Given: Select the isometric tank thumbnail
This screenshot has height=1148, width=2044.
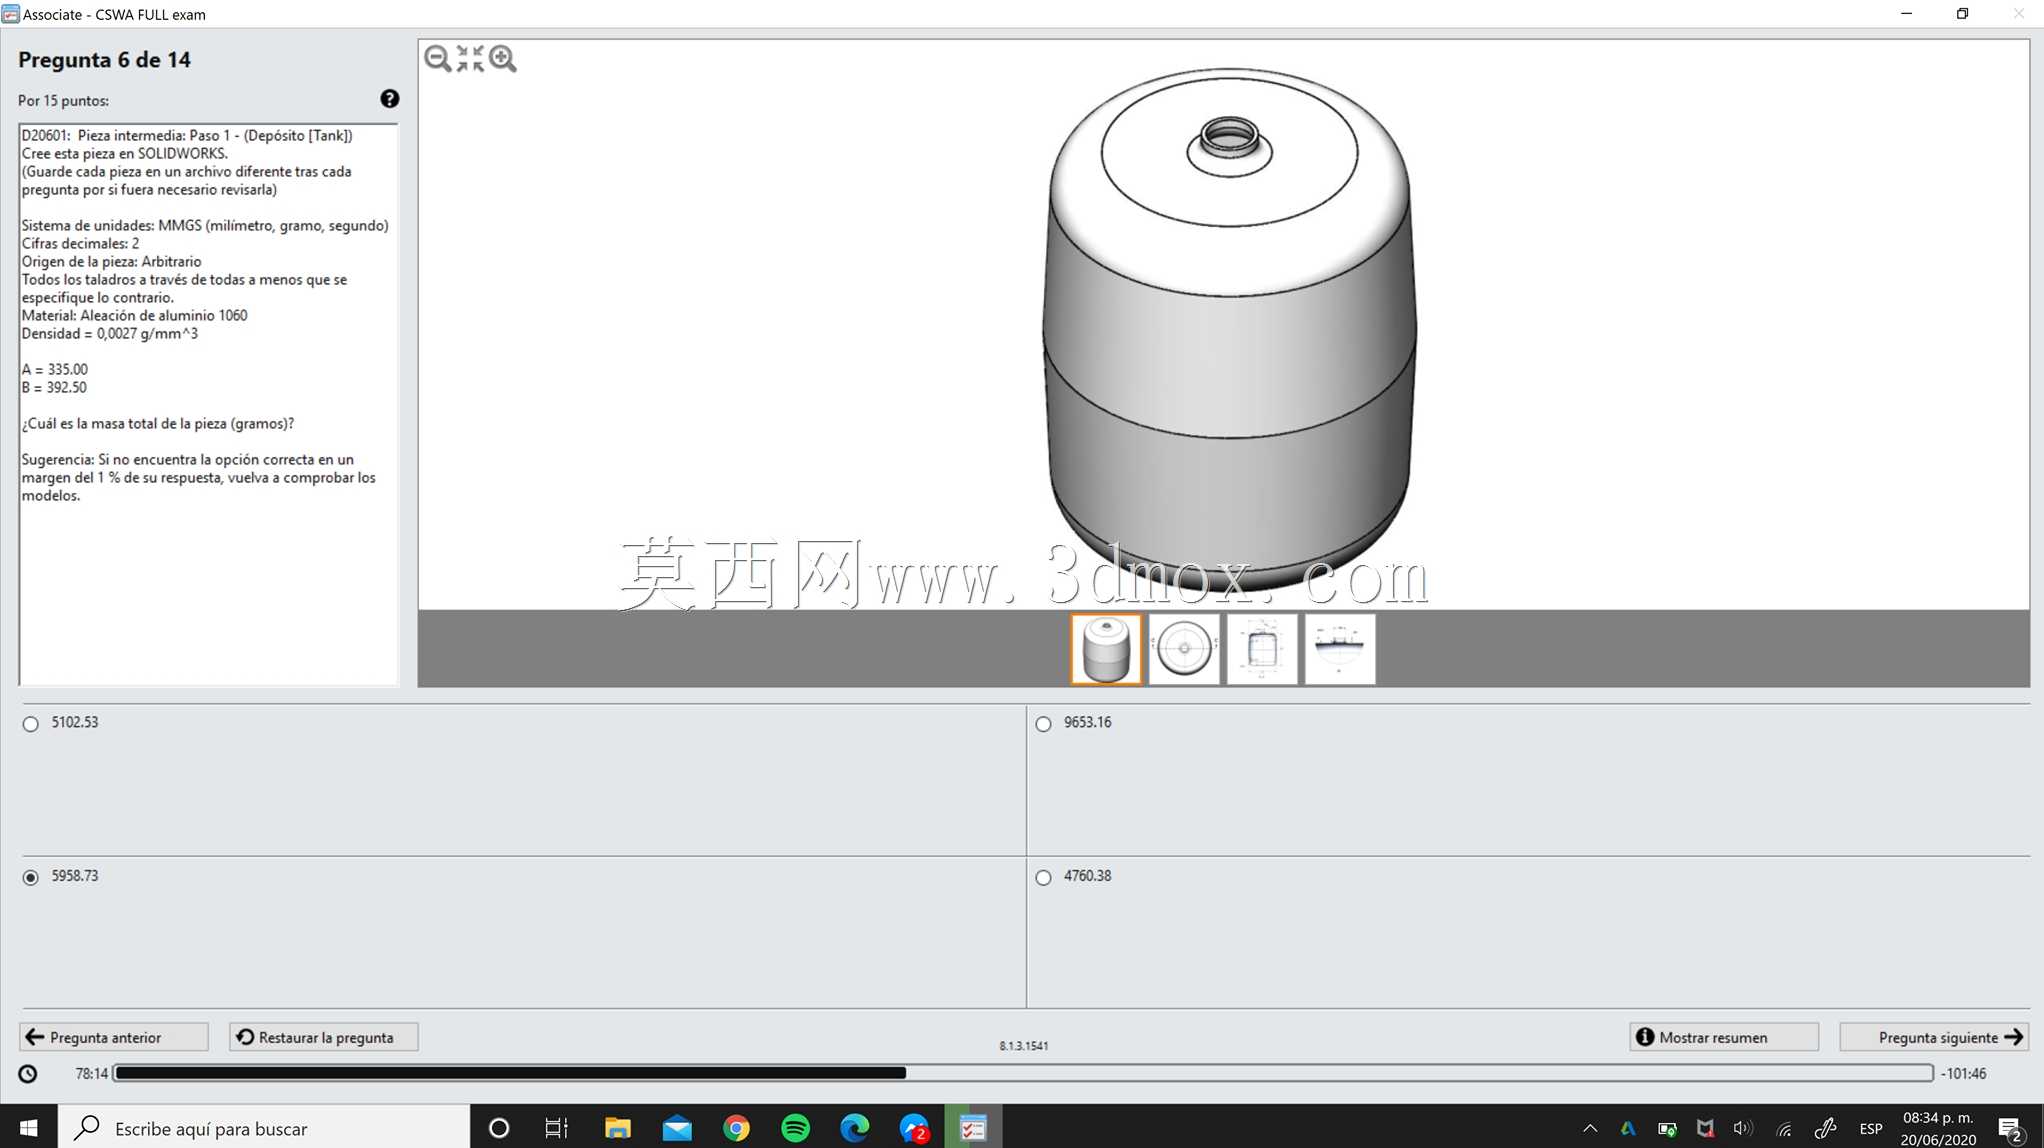Looking at the screenshot, I should point(1106,649).
